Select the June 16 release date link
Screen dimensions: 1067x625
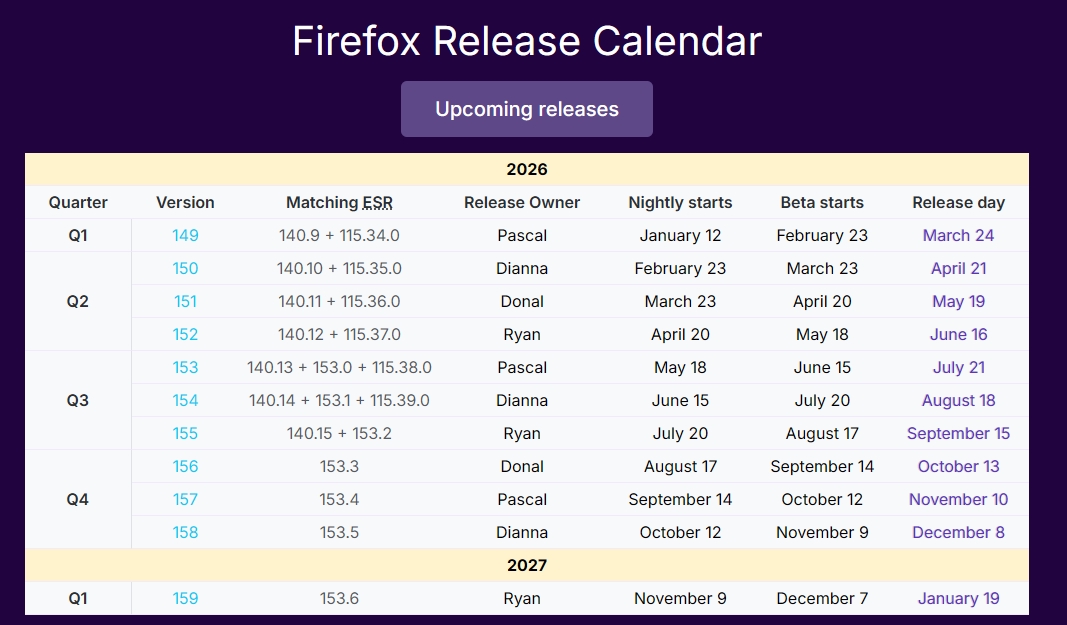tap(958, 334)
